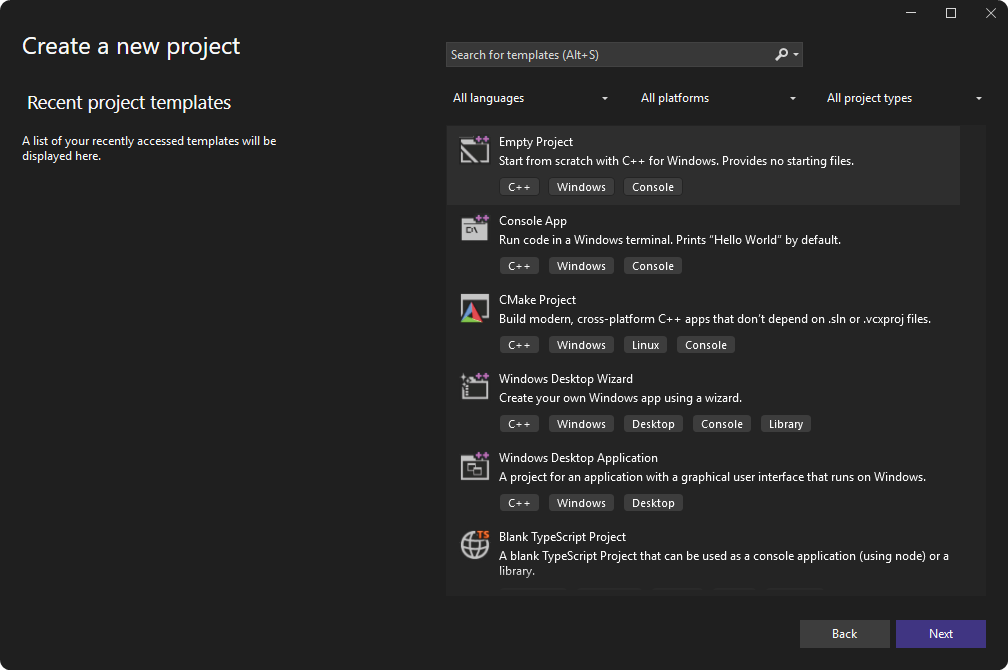The width and height of the screenshot is (1008, 670).
Task: Click the Linux tag under CMake Project
Action: click(645, 344)
